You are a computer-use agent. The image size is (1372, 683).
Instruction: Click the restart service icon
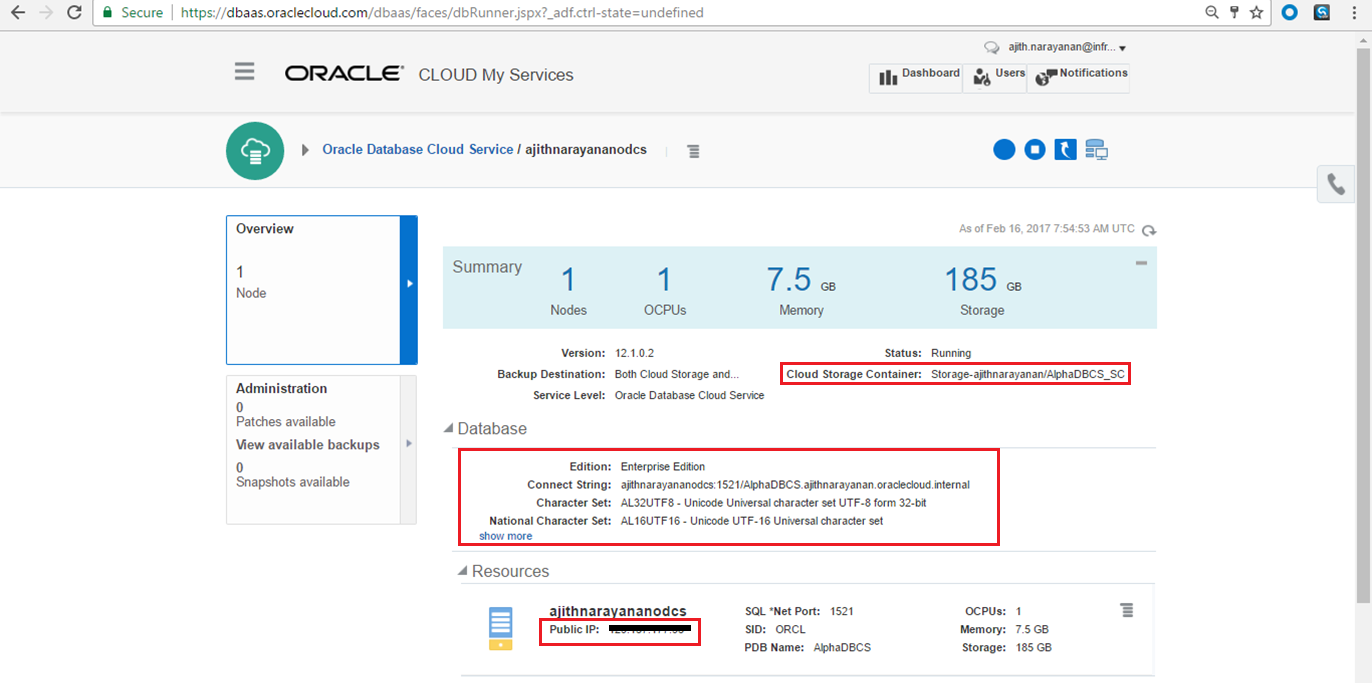(x=1066, y=149)
